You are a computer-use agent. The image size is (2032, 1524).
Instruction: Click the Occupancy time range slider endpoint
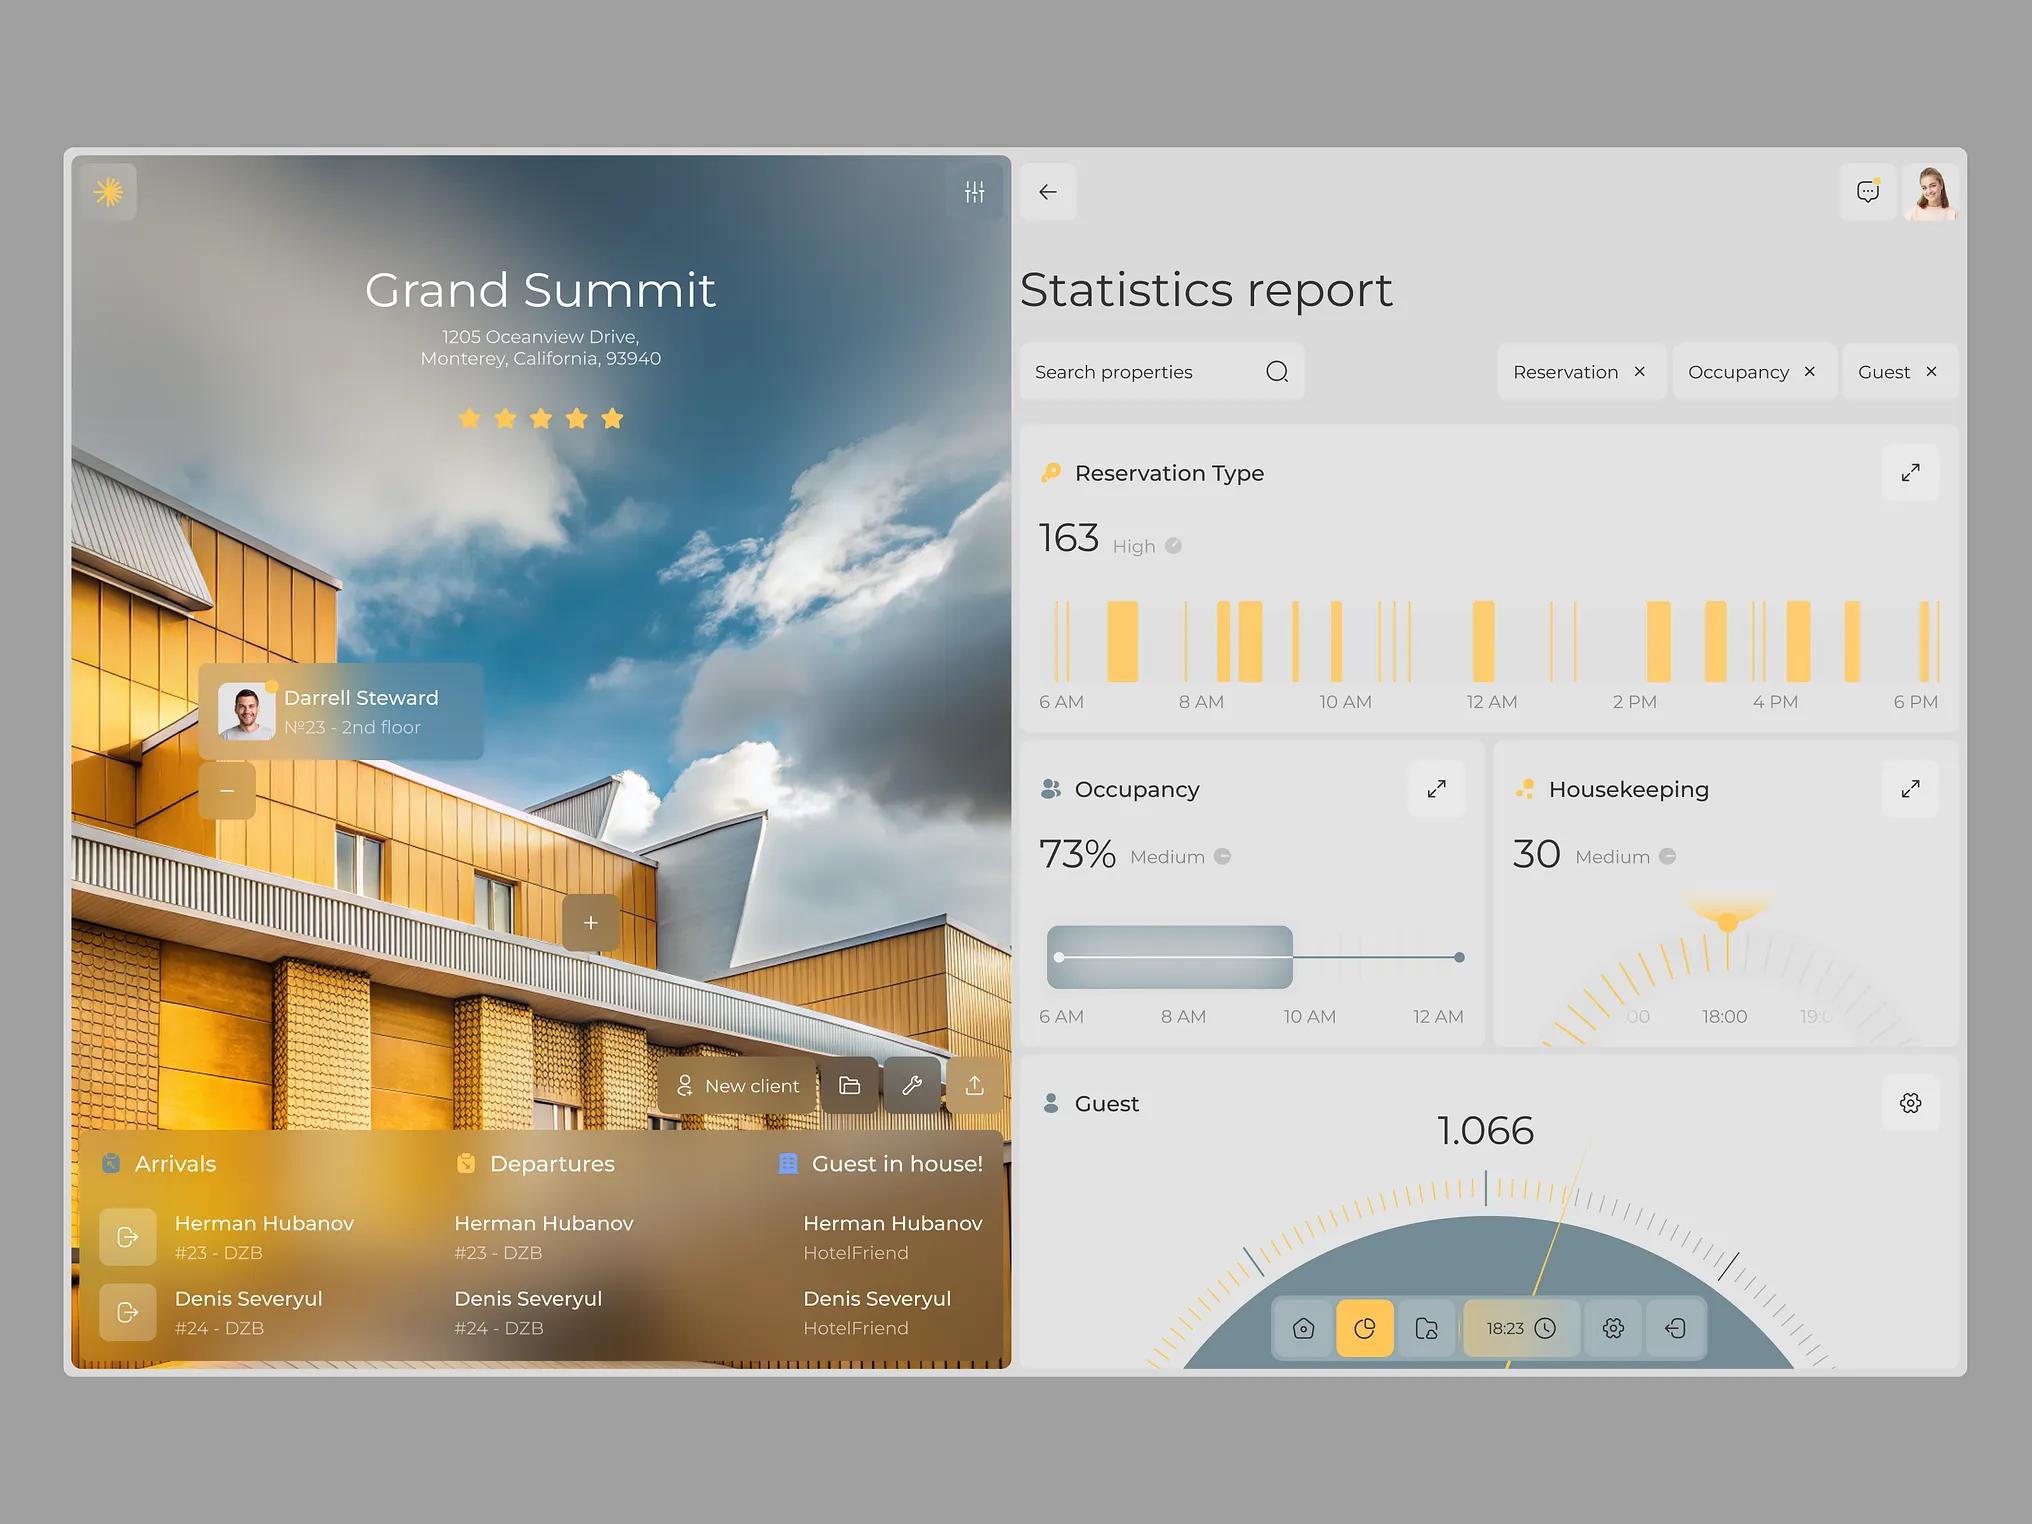click(1459, 957)
